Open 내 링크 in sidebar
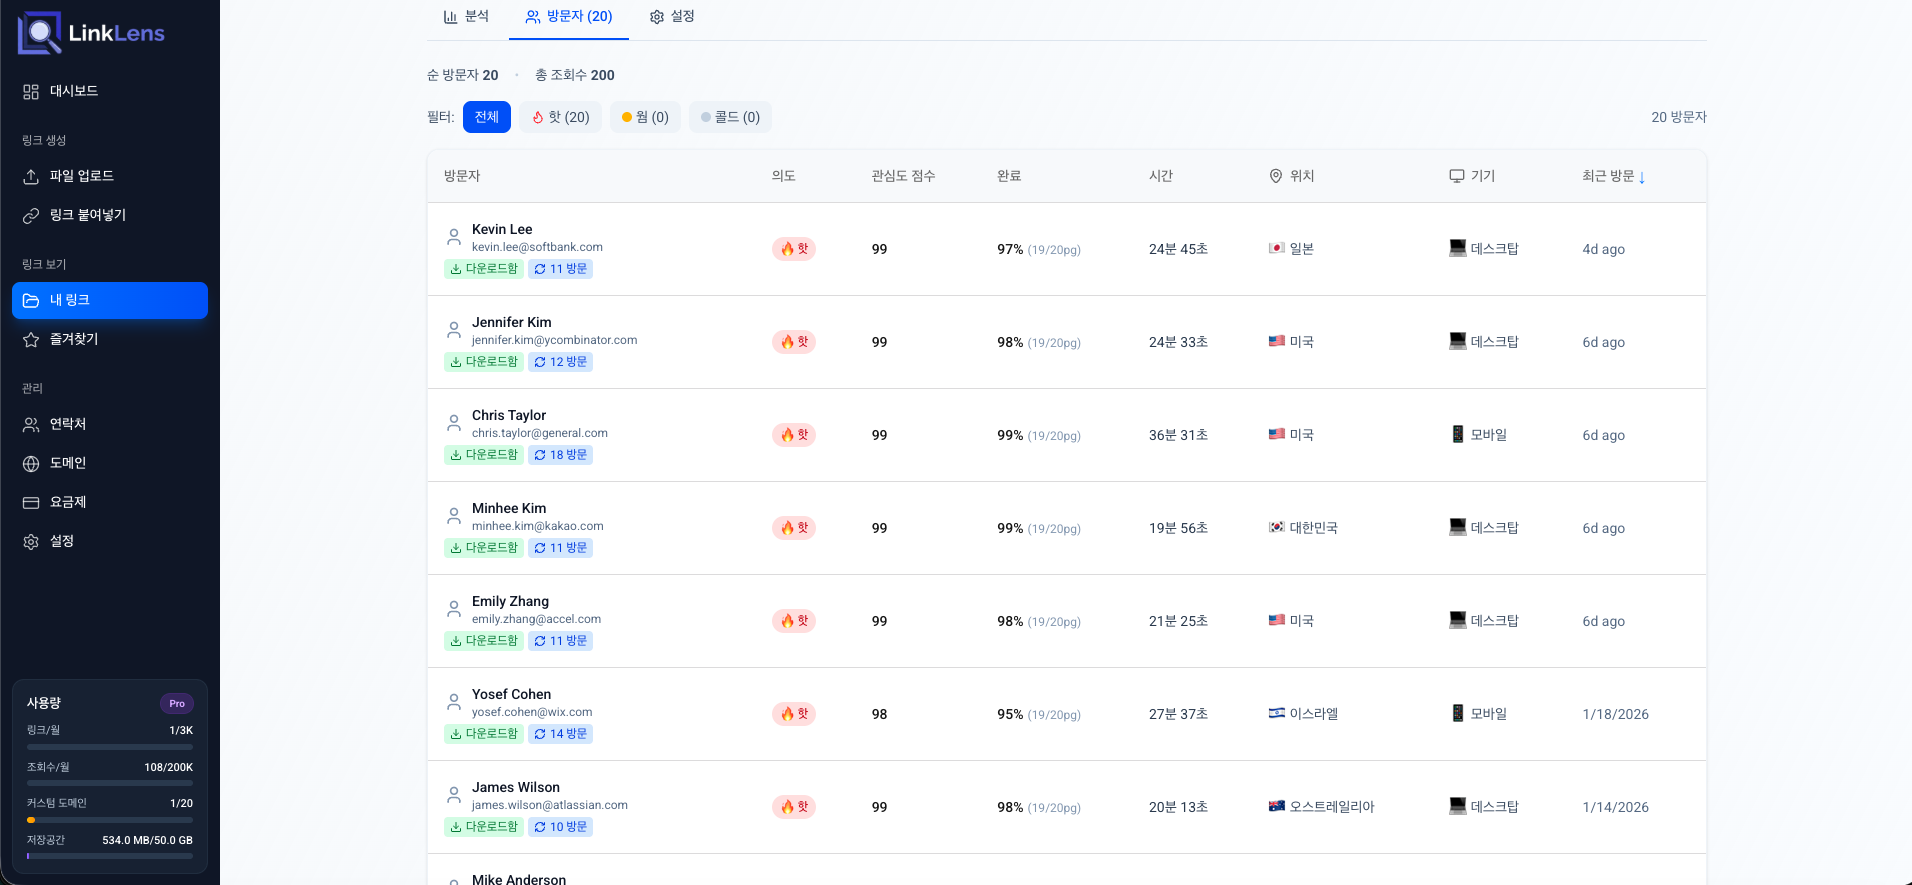The image size is (1912, 885). click(110, 300)
